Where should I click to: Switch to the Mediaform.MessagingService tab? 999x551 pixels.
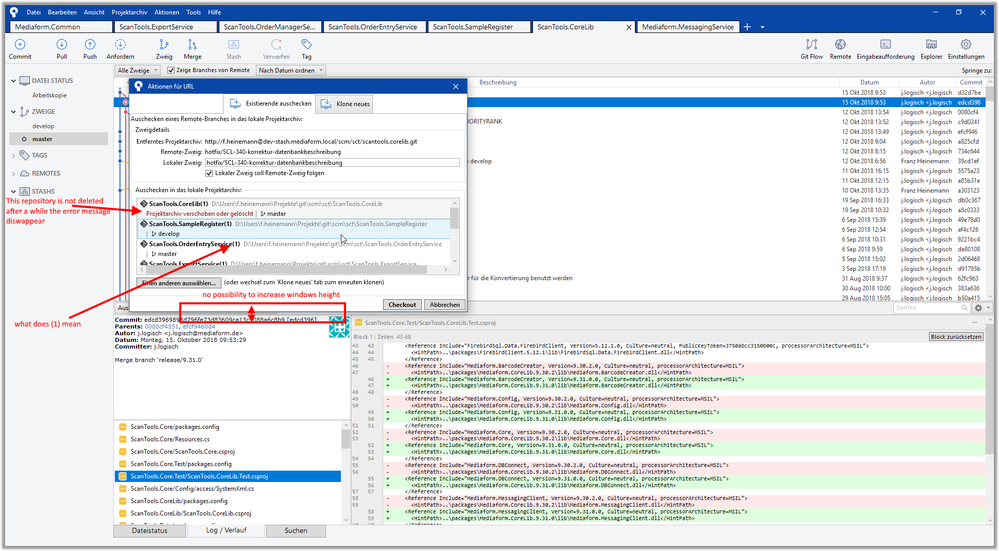(x=688, y=27)
